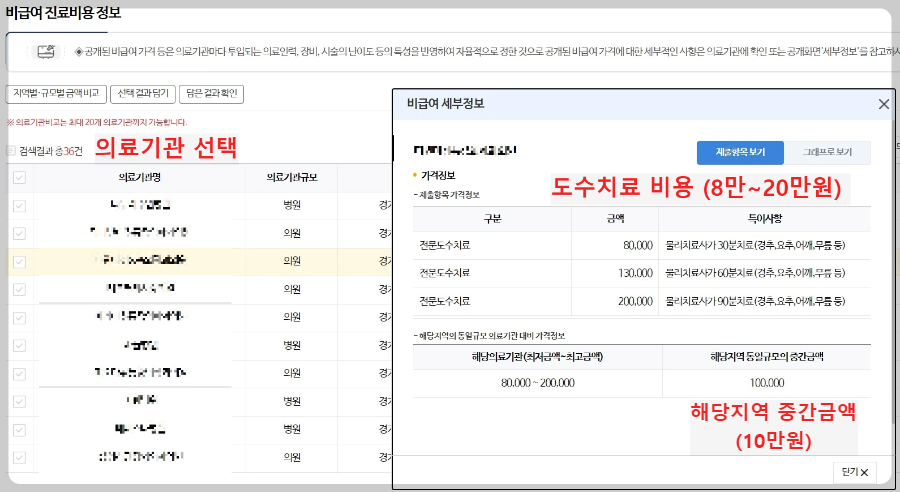Toggle the select-all checkbox in table header
Screen dimensions: 900x492
pos(19,177)
